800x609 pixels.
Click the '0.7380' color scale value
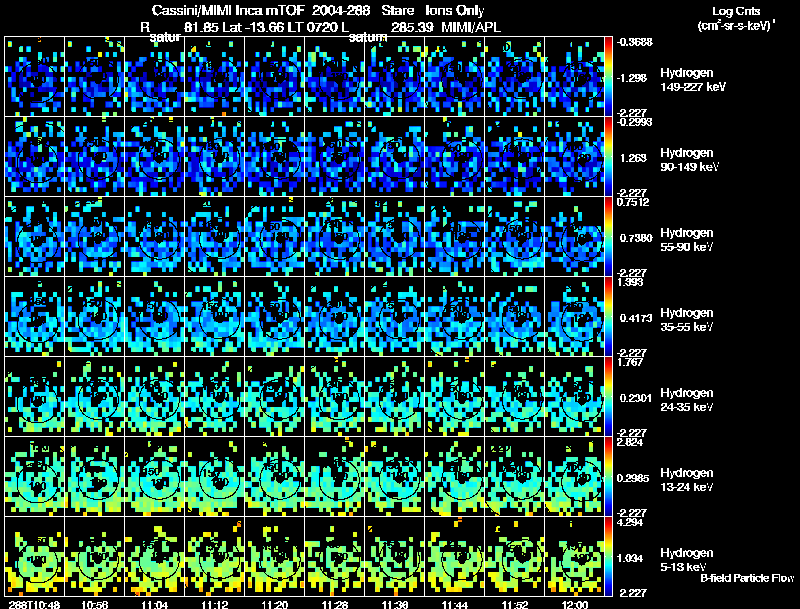coord(636,238)
